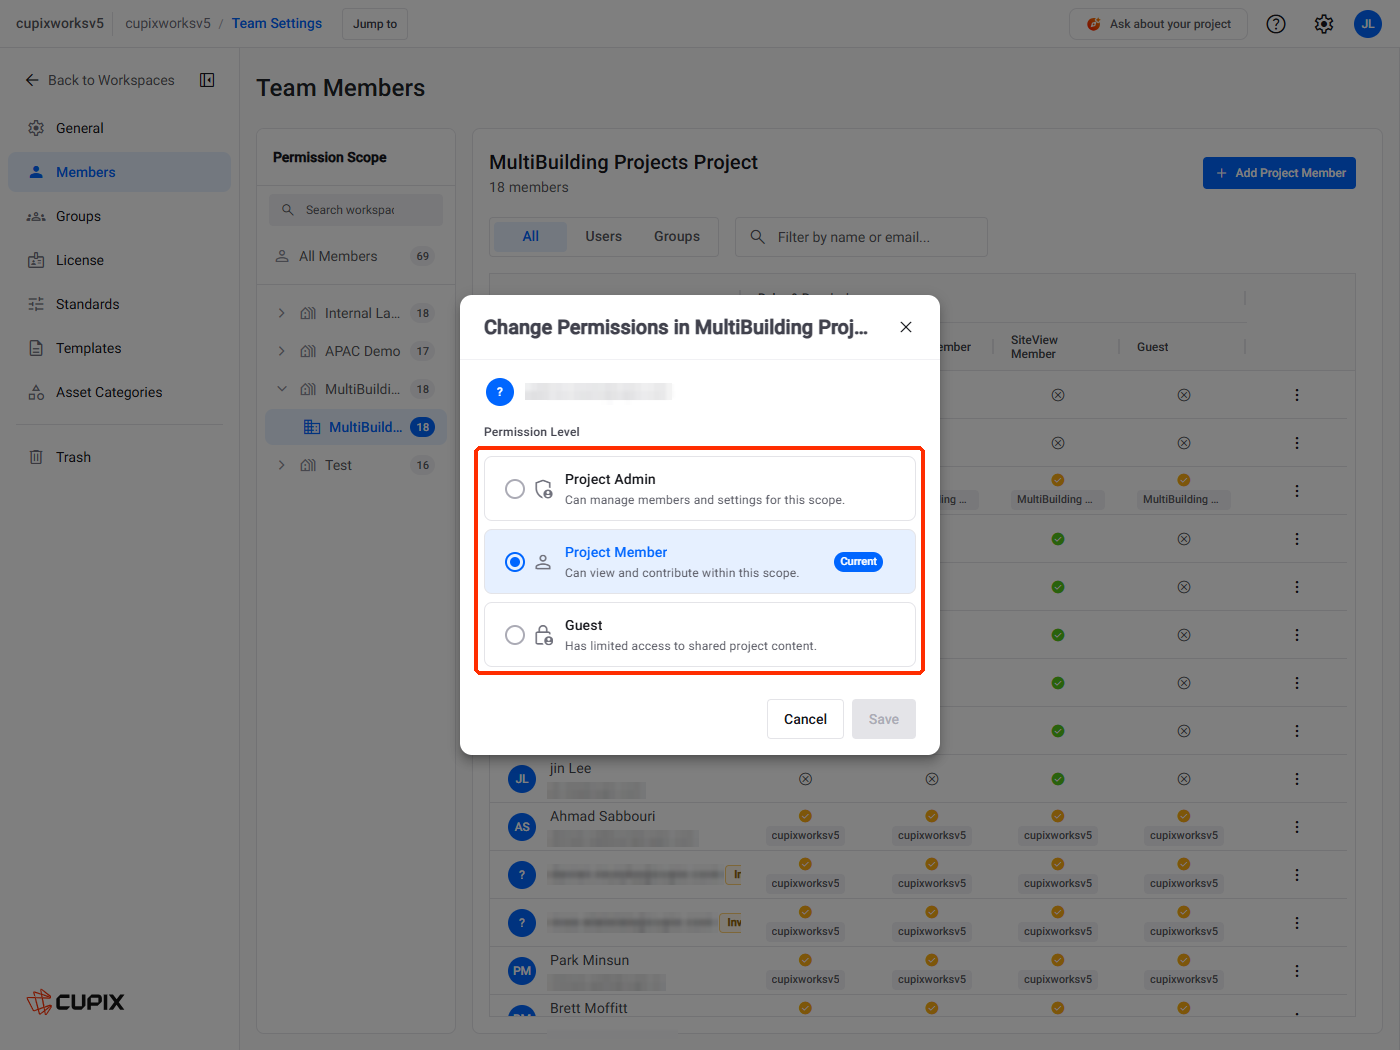Click the cupixworksv5 breadcrumb link
Viewport: 1400px width, 1050px height.
click(x=168, y=23)
